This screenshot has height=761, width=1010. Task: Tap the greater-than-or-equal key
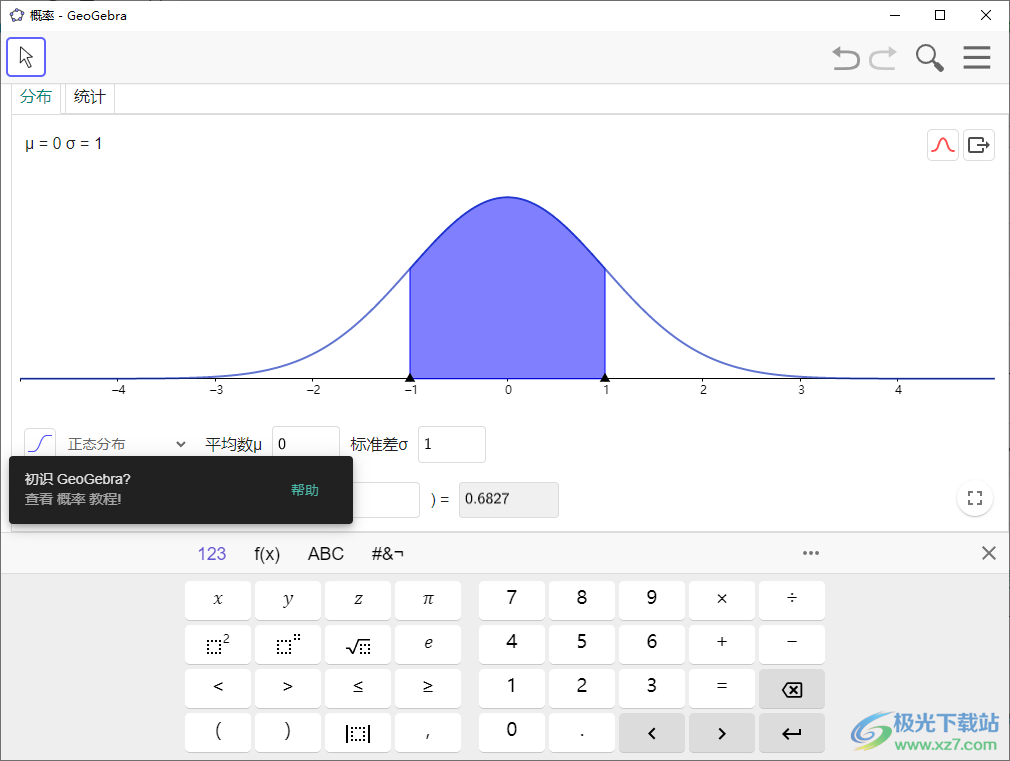click(x=428, y=689)
